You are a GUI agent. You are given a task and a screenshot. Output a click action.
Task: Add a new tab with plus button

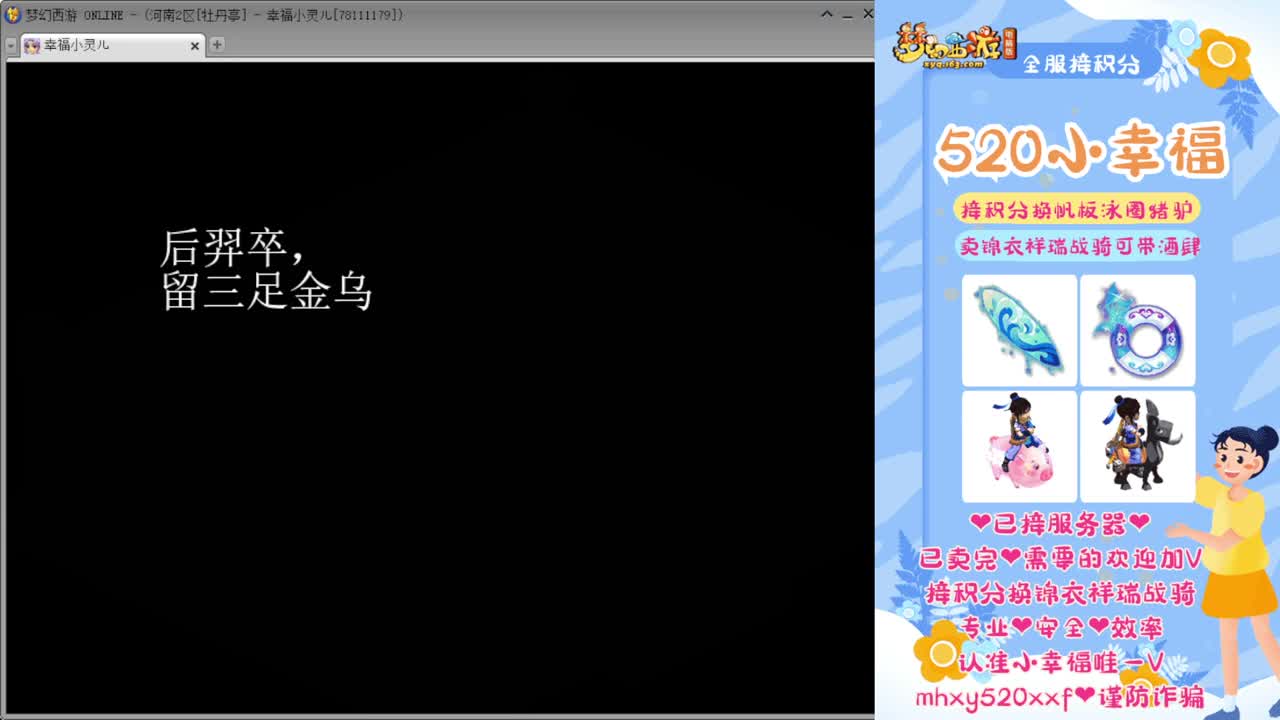coord(217,44)
